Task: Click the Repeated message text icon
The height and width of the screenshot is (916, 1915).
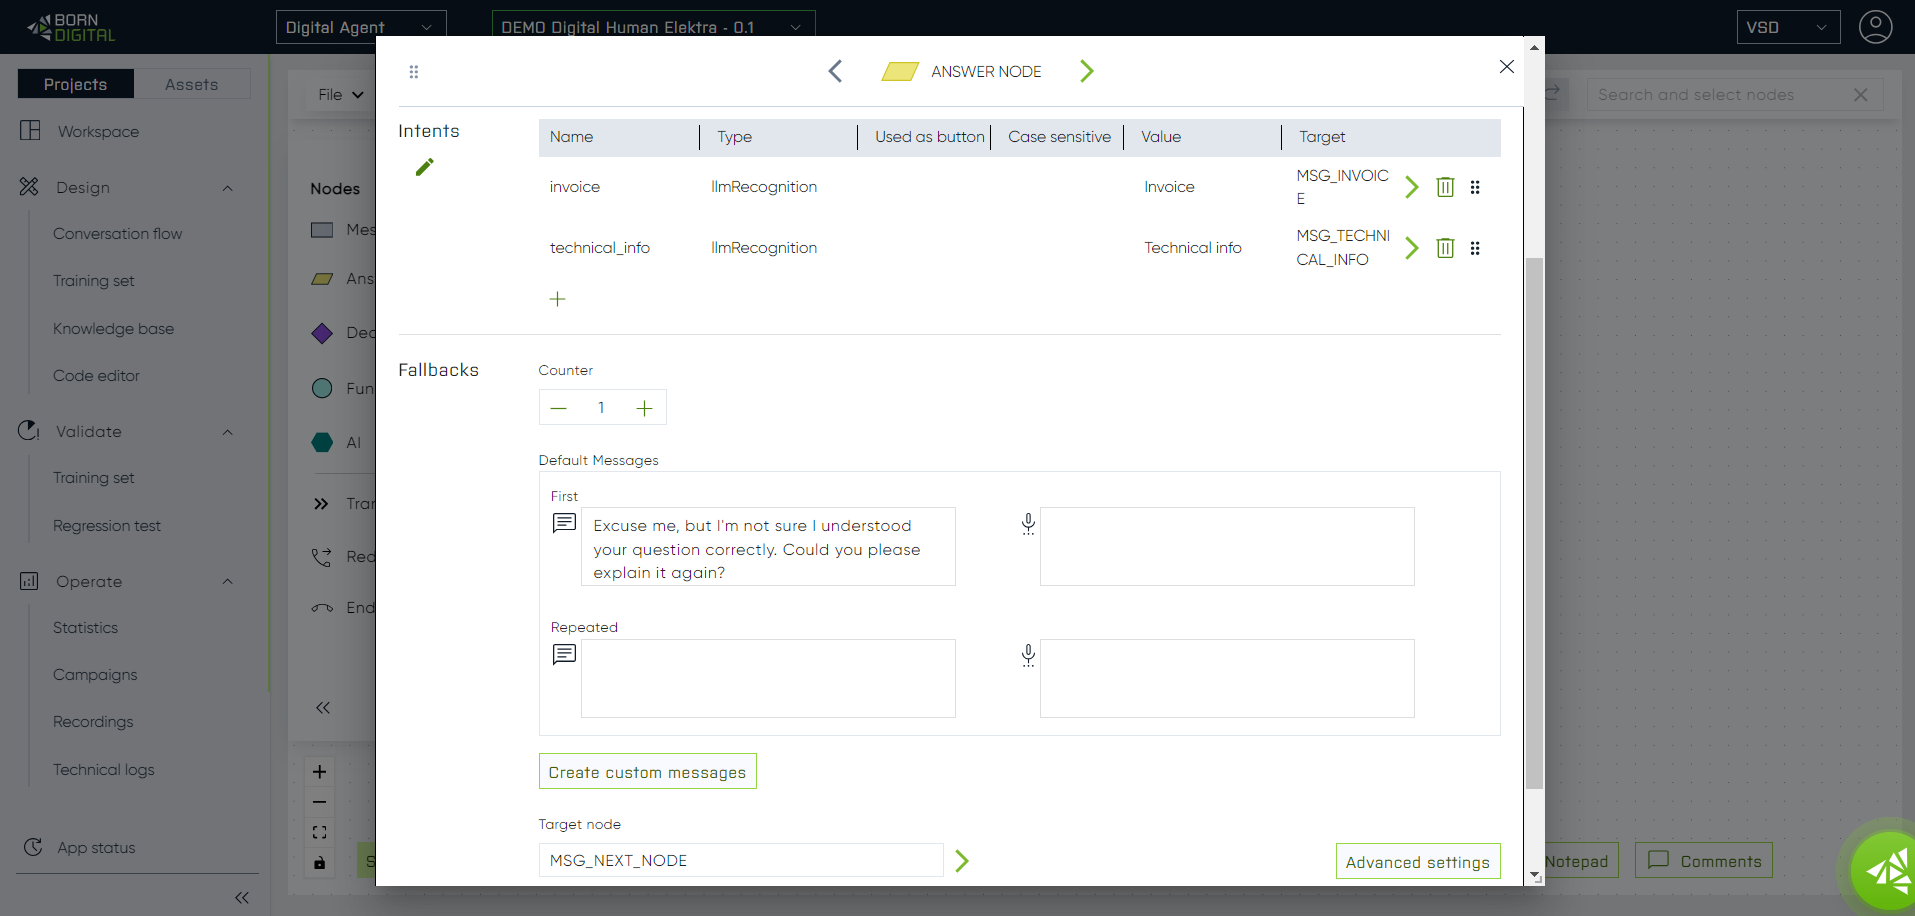Action: [x=564, y=654]
